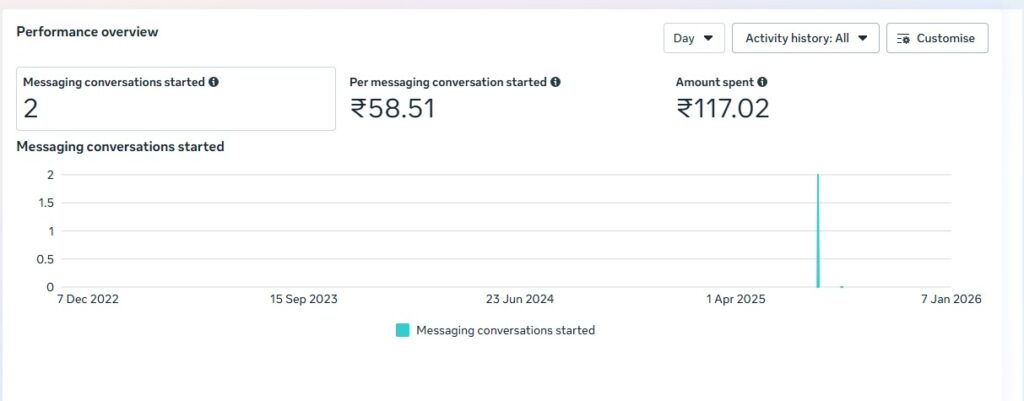1024x401 pixels.
Task: Select the 23 Jun 2024 axis date
Action: tap(519, 299)
